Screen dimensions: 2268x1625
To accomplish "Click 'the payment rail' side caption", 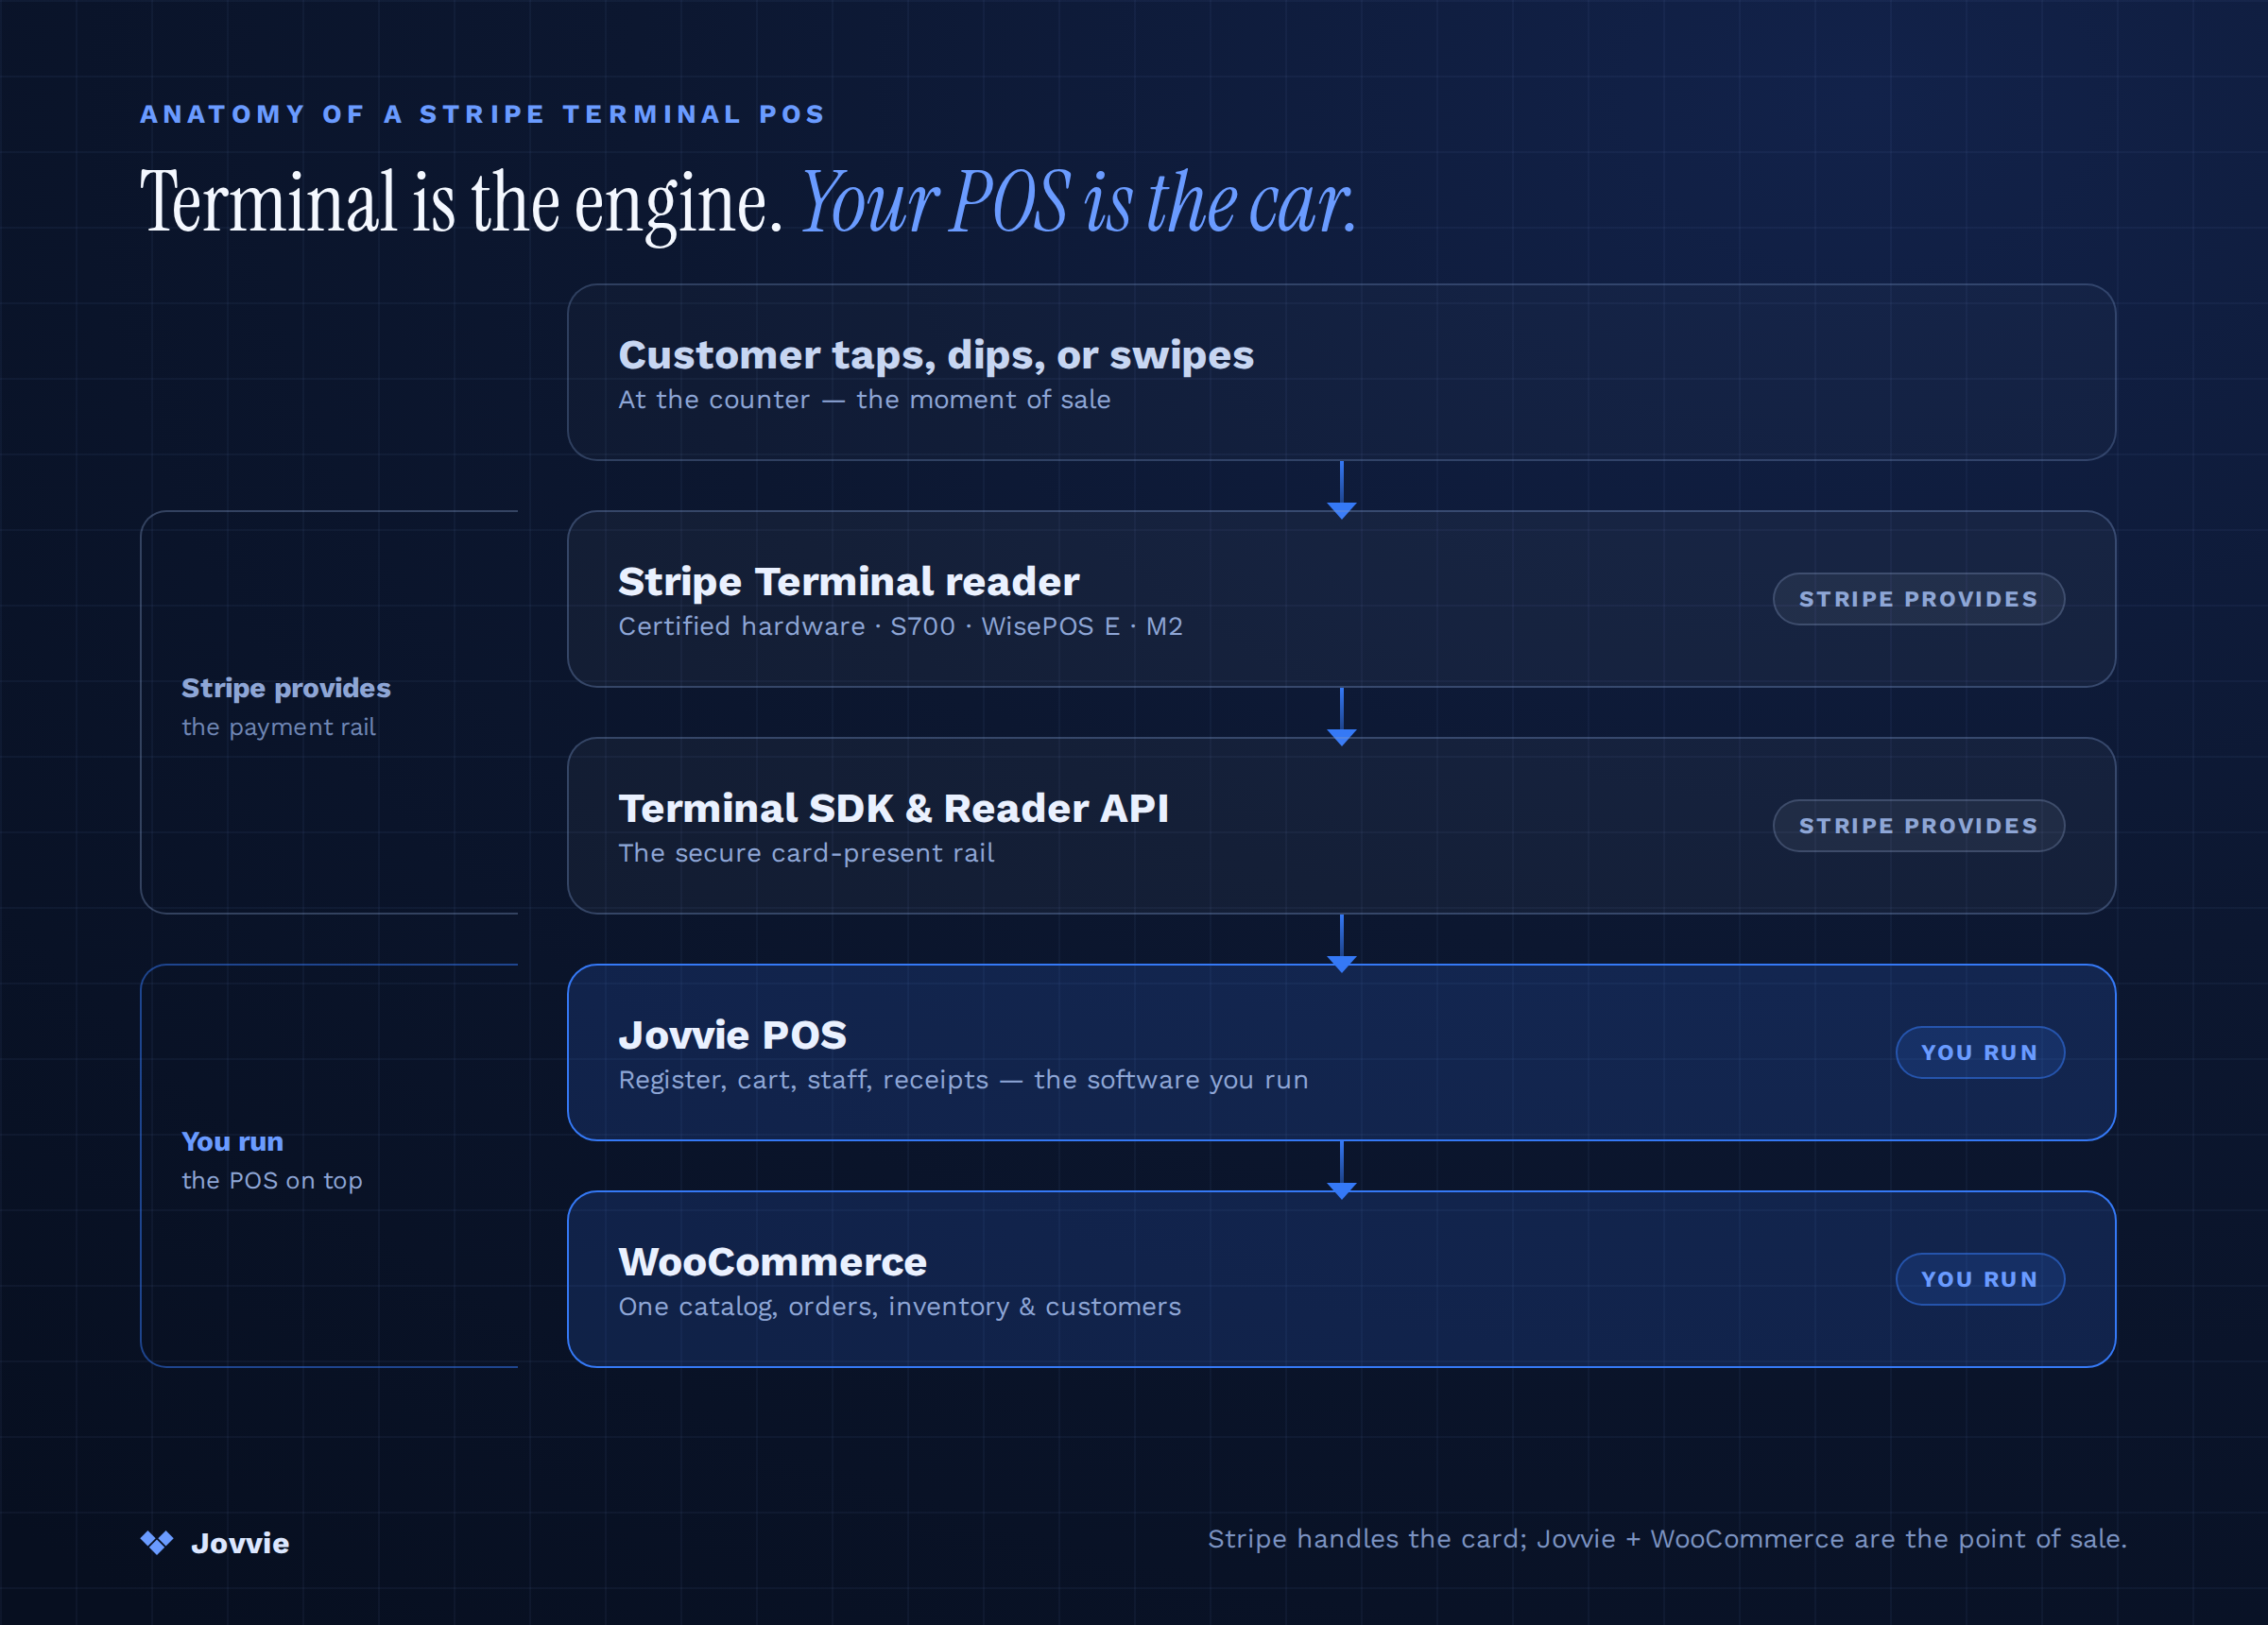I will 278,727.
